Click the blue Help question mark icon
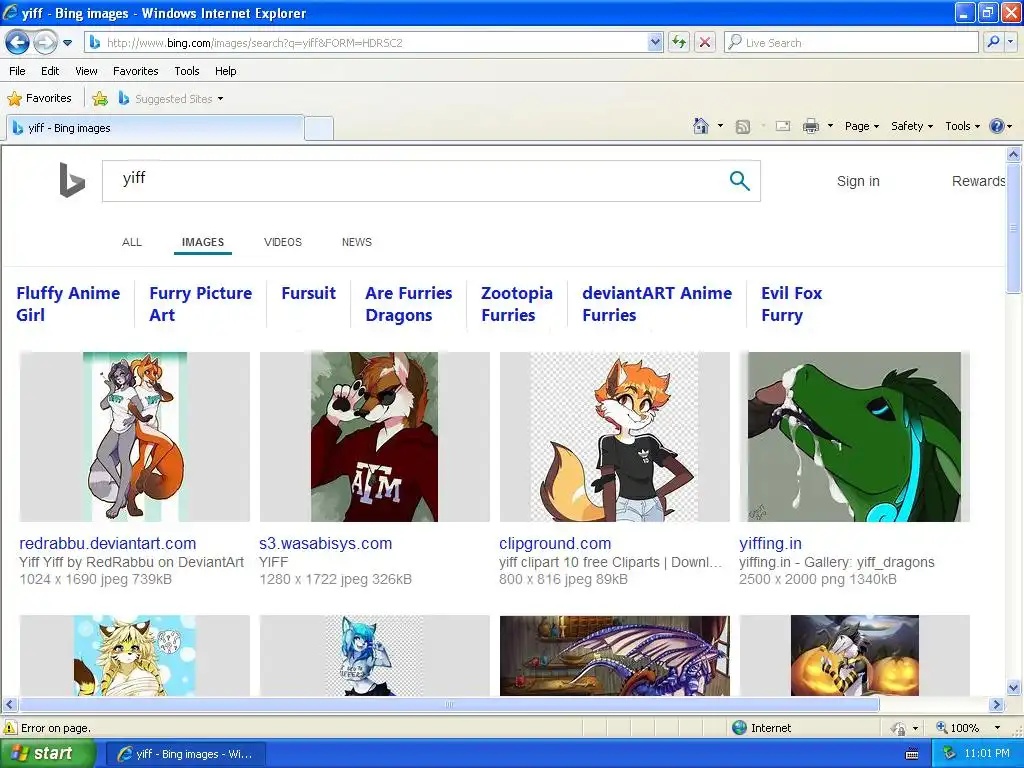Screen dimensions: 1024x768 997,126
